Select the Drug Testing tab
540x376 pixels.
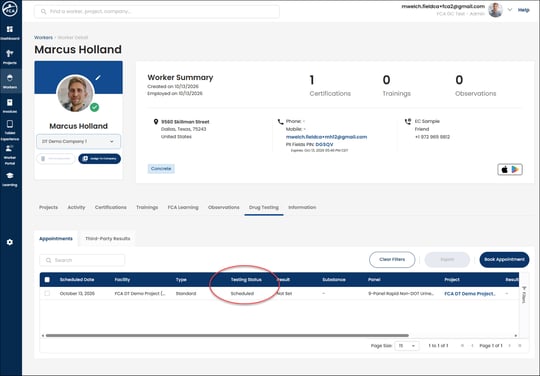click(264, 207)
